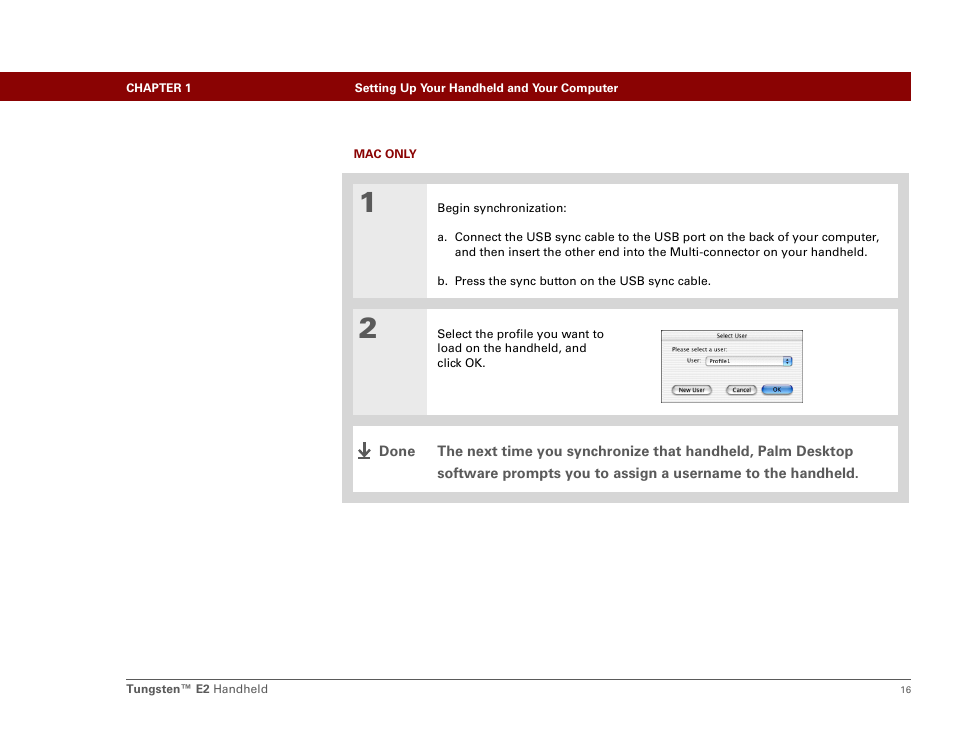Click "Setting Up Your Handheld and Your Computer" title
This screenshot has width=954, height=738.
[486, 88]
